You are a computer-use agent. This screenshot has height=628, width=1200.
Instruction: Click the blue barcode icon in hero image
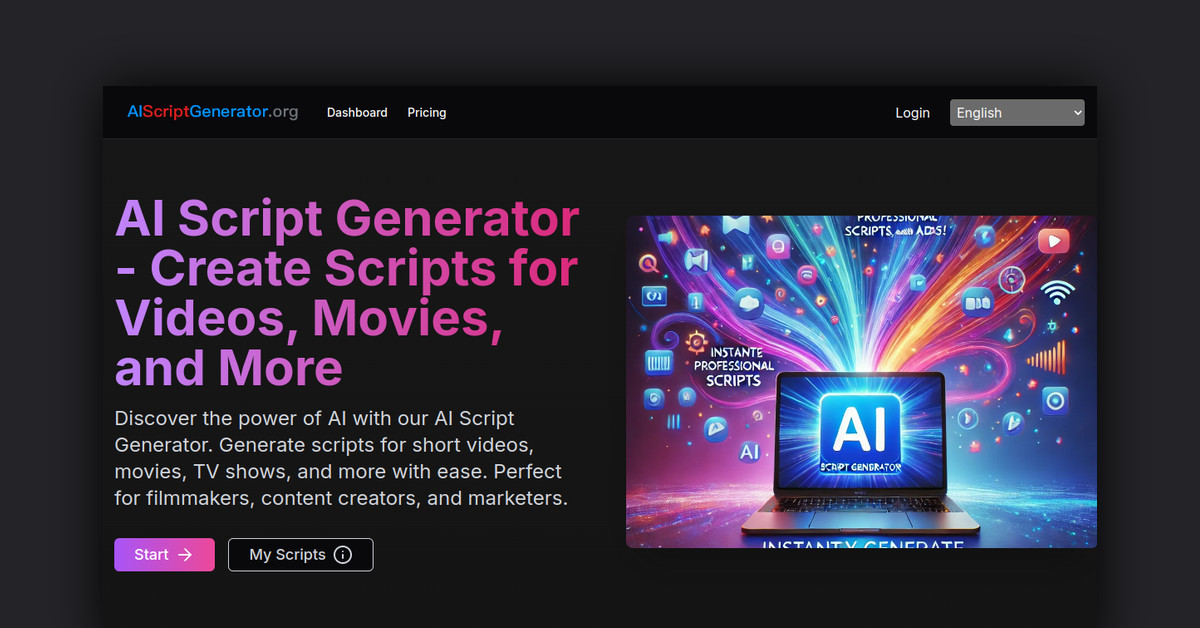(x=658, y=360)
